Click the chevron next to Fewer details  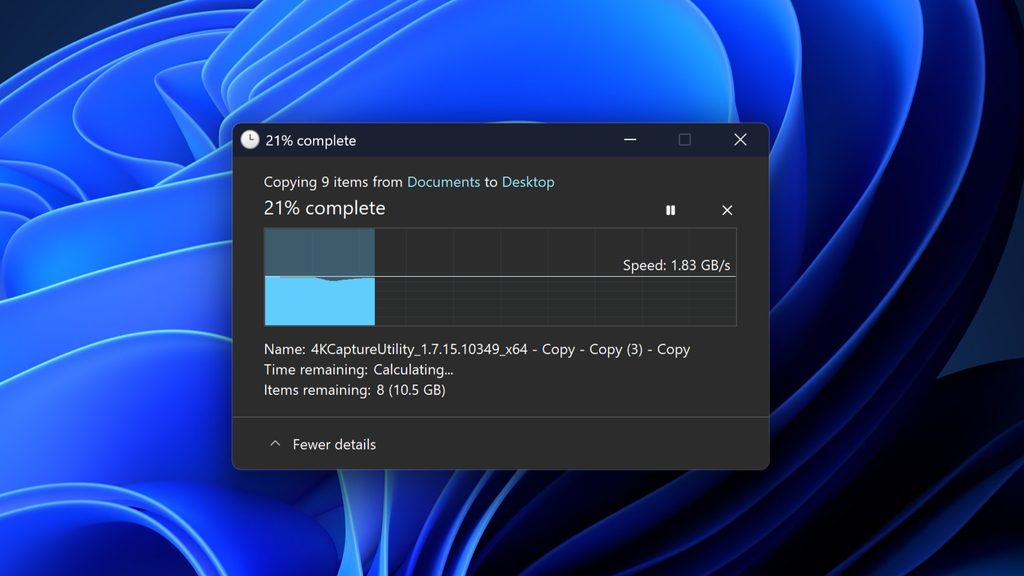274,443
